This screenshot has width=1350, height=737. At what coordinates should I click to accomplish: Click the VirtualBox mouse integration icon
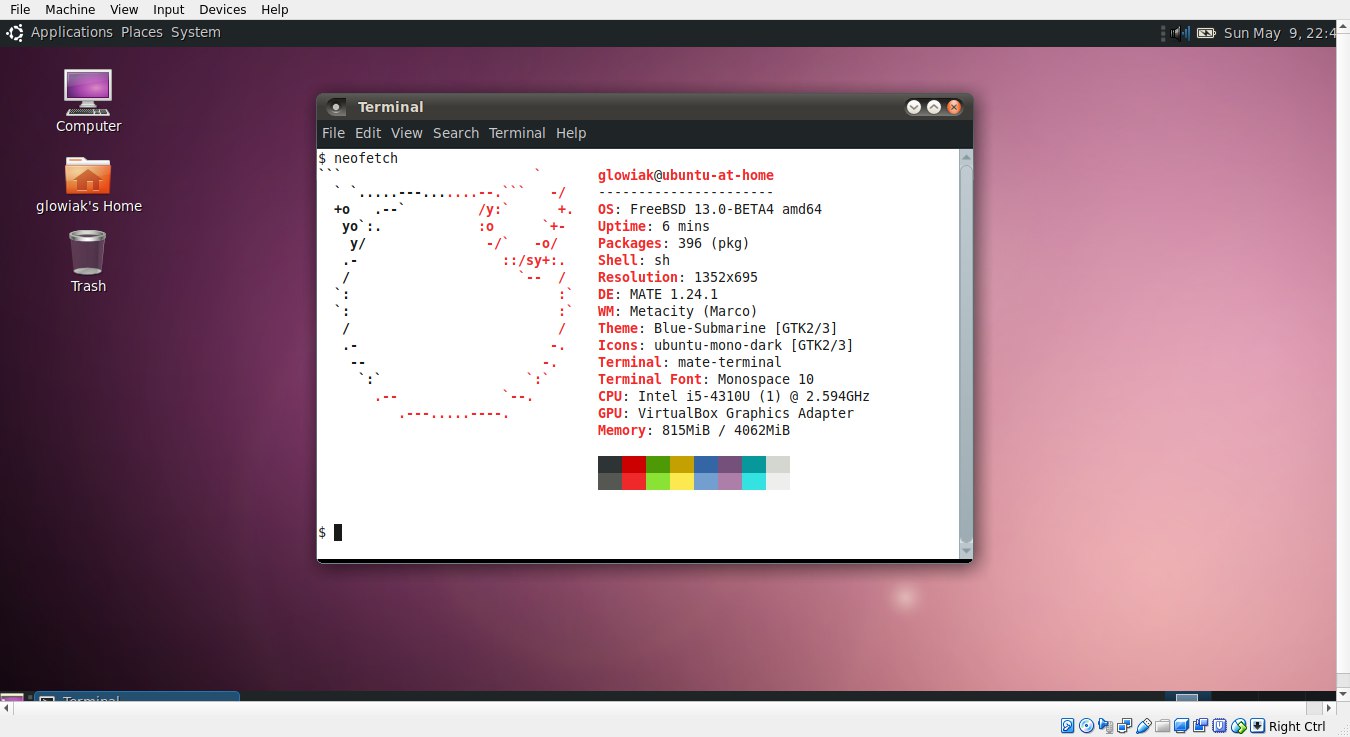point(1239,726)
